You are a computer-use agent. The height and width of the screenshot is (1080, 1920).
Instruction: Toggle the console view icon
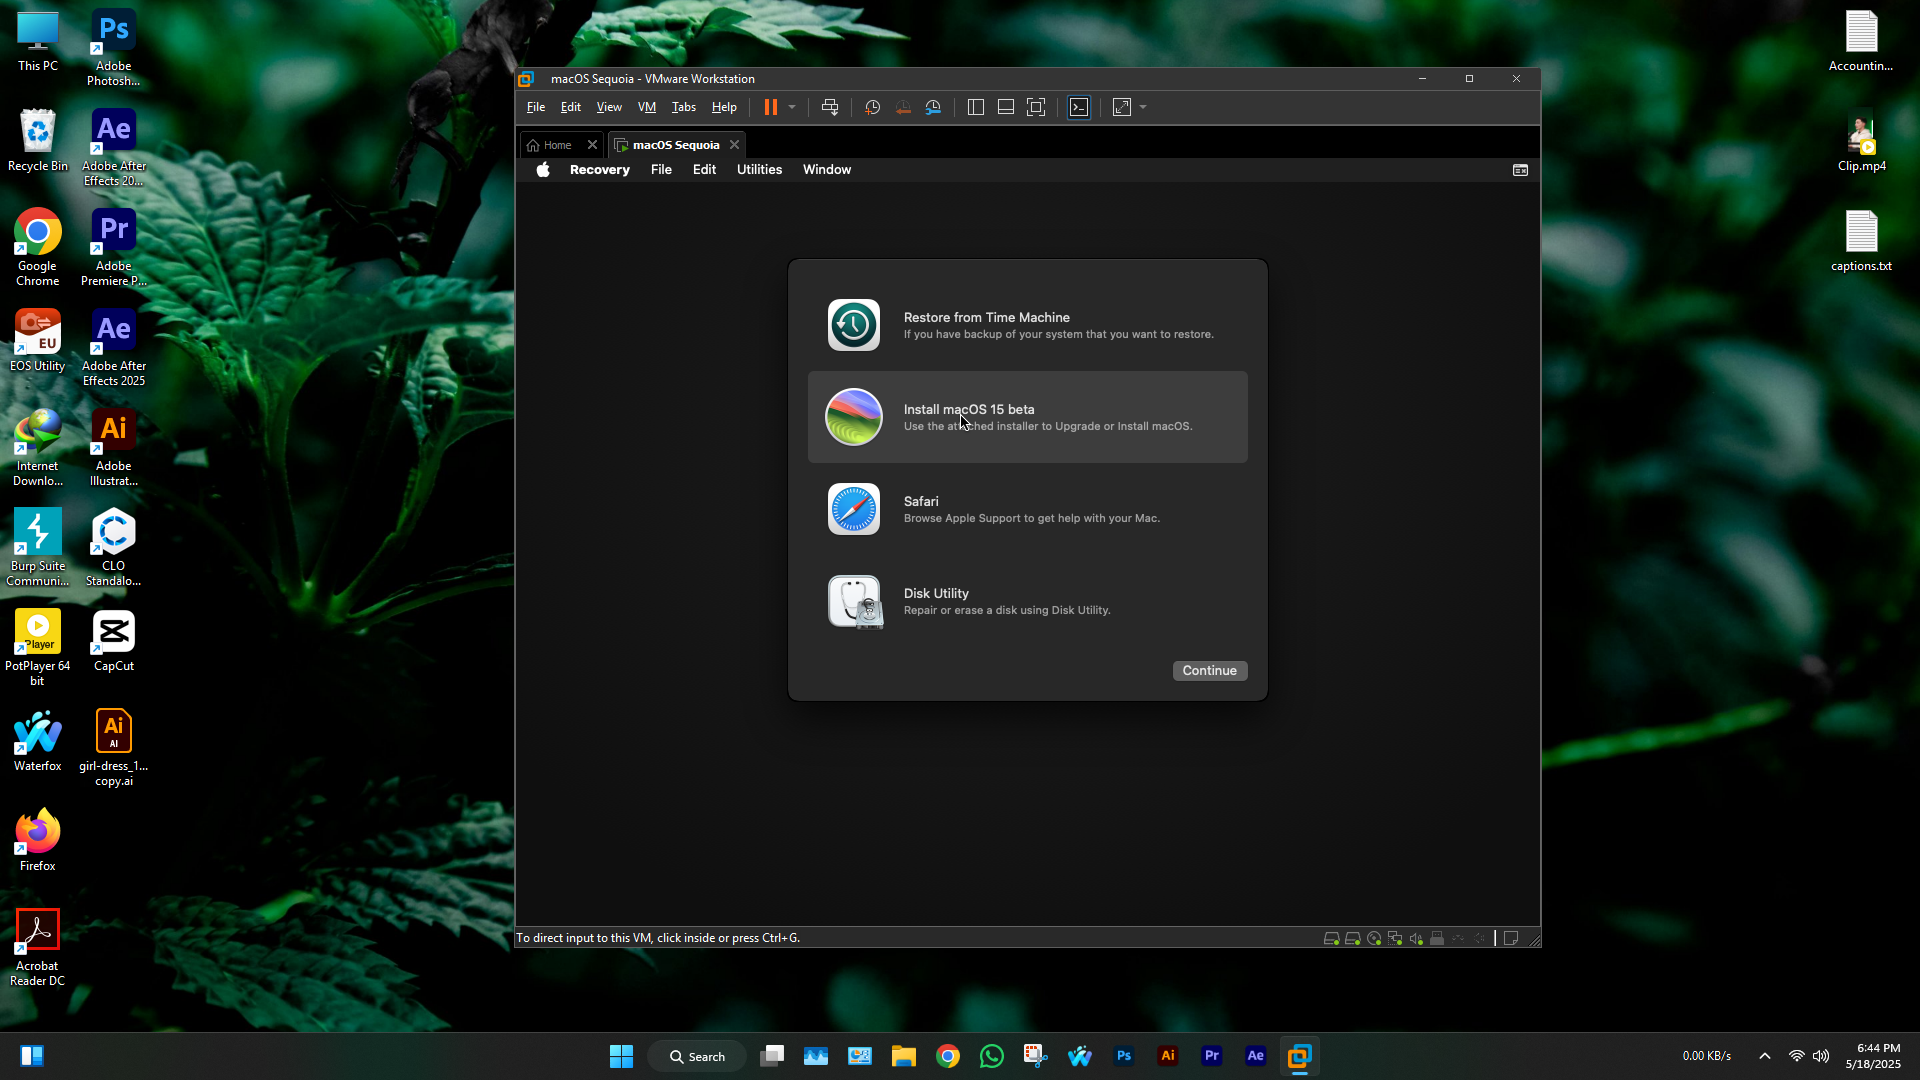point(1079,107)
